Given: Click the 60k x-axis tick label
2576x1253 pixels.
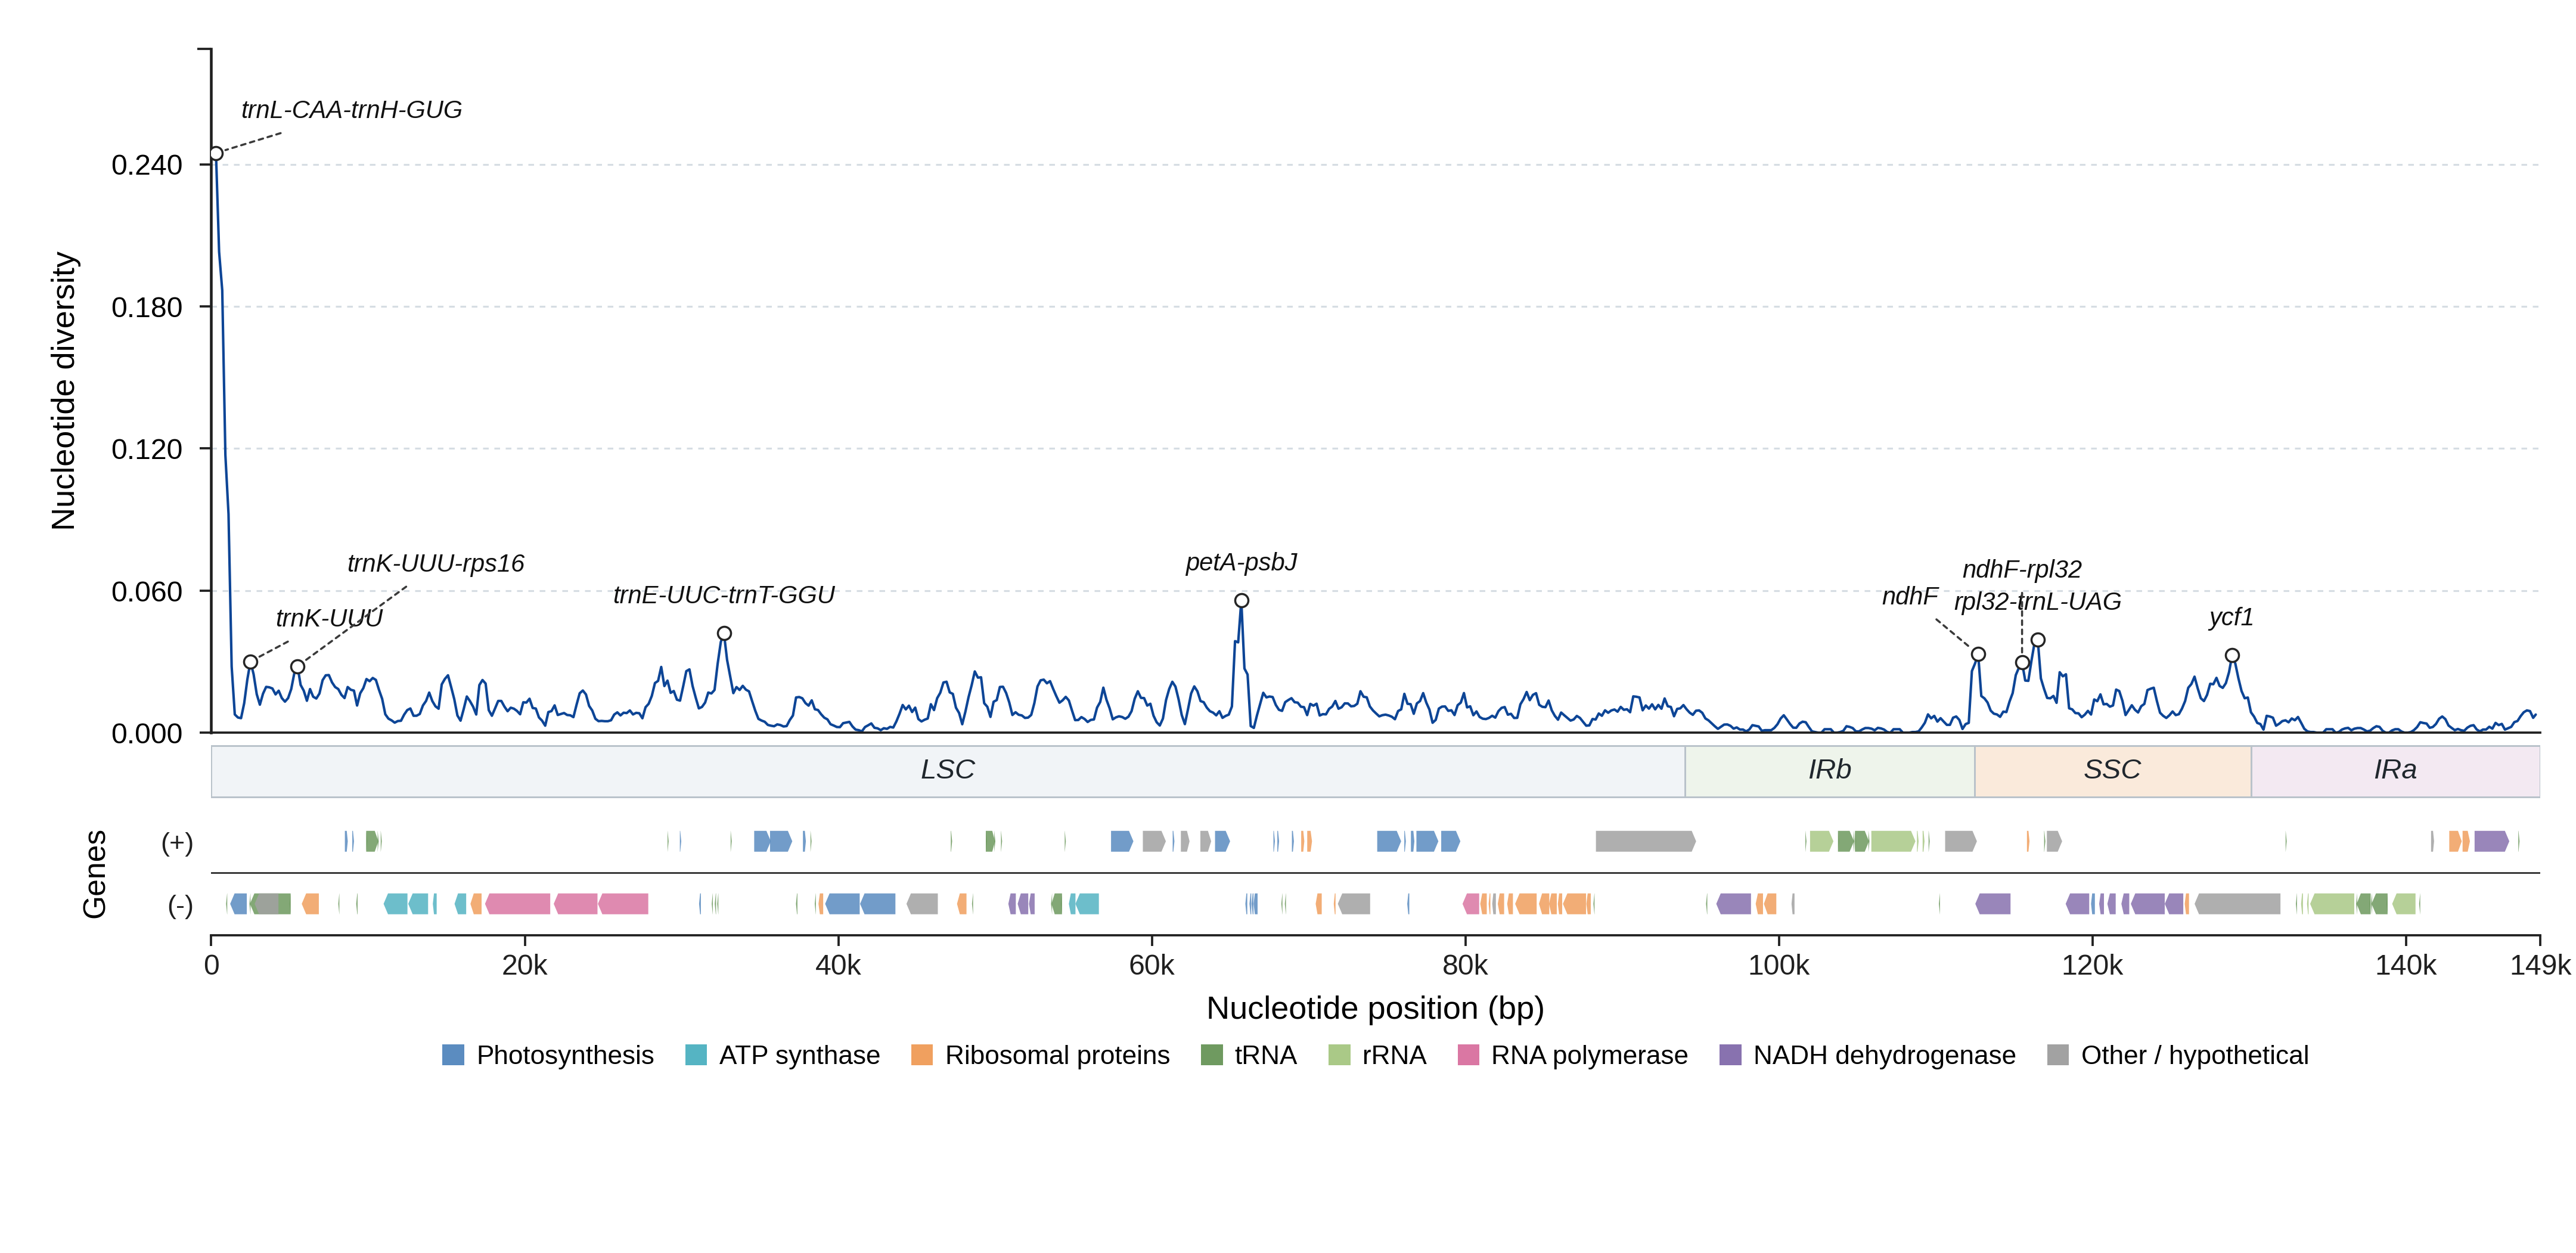Looking at the screenshot, I should click(1152, 966).
